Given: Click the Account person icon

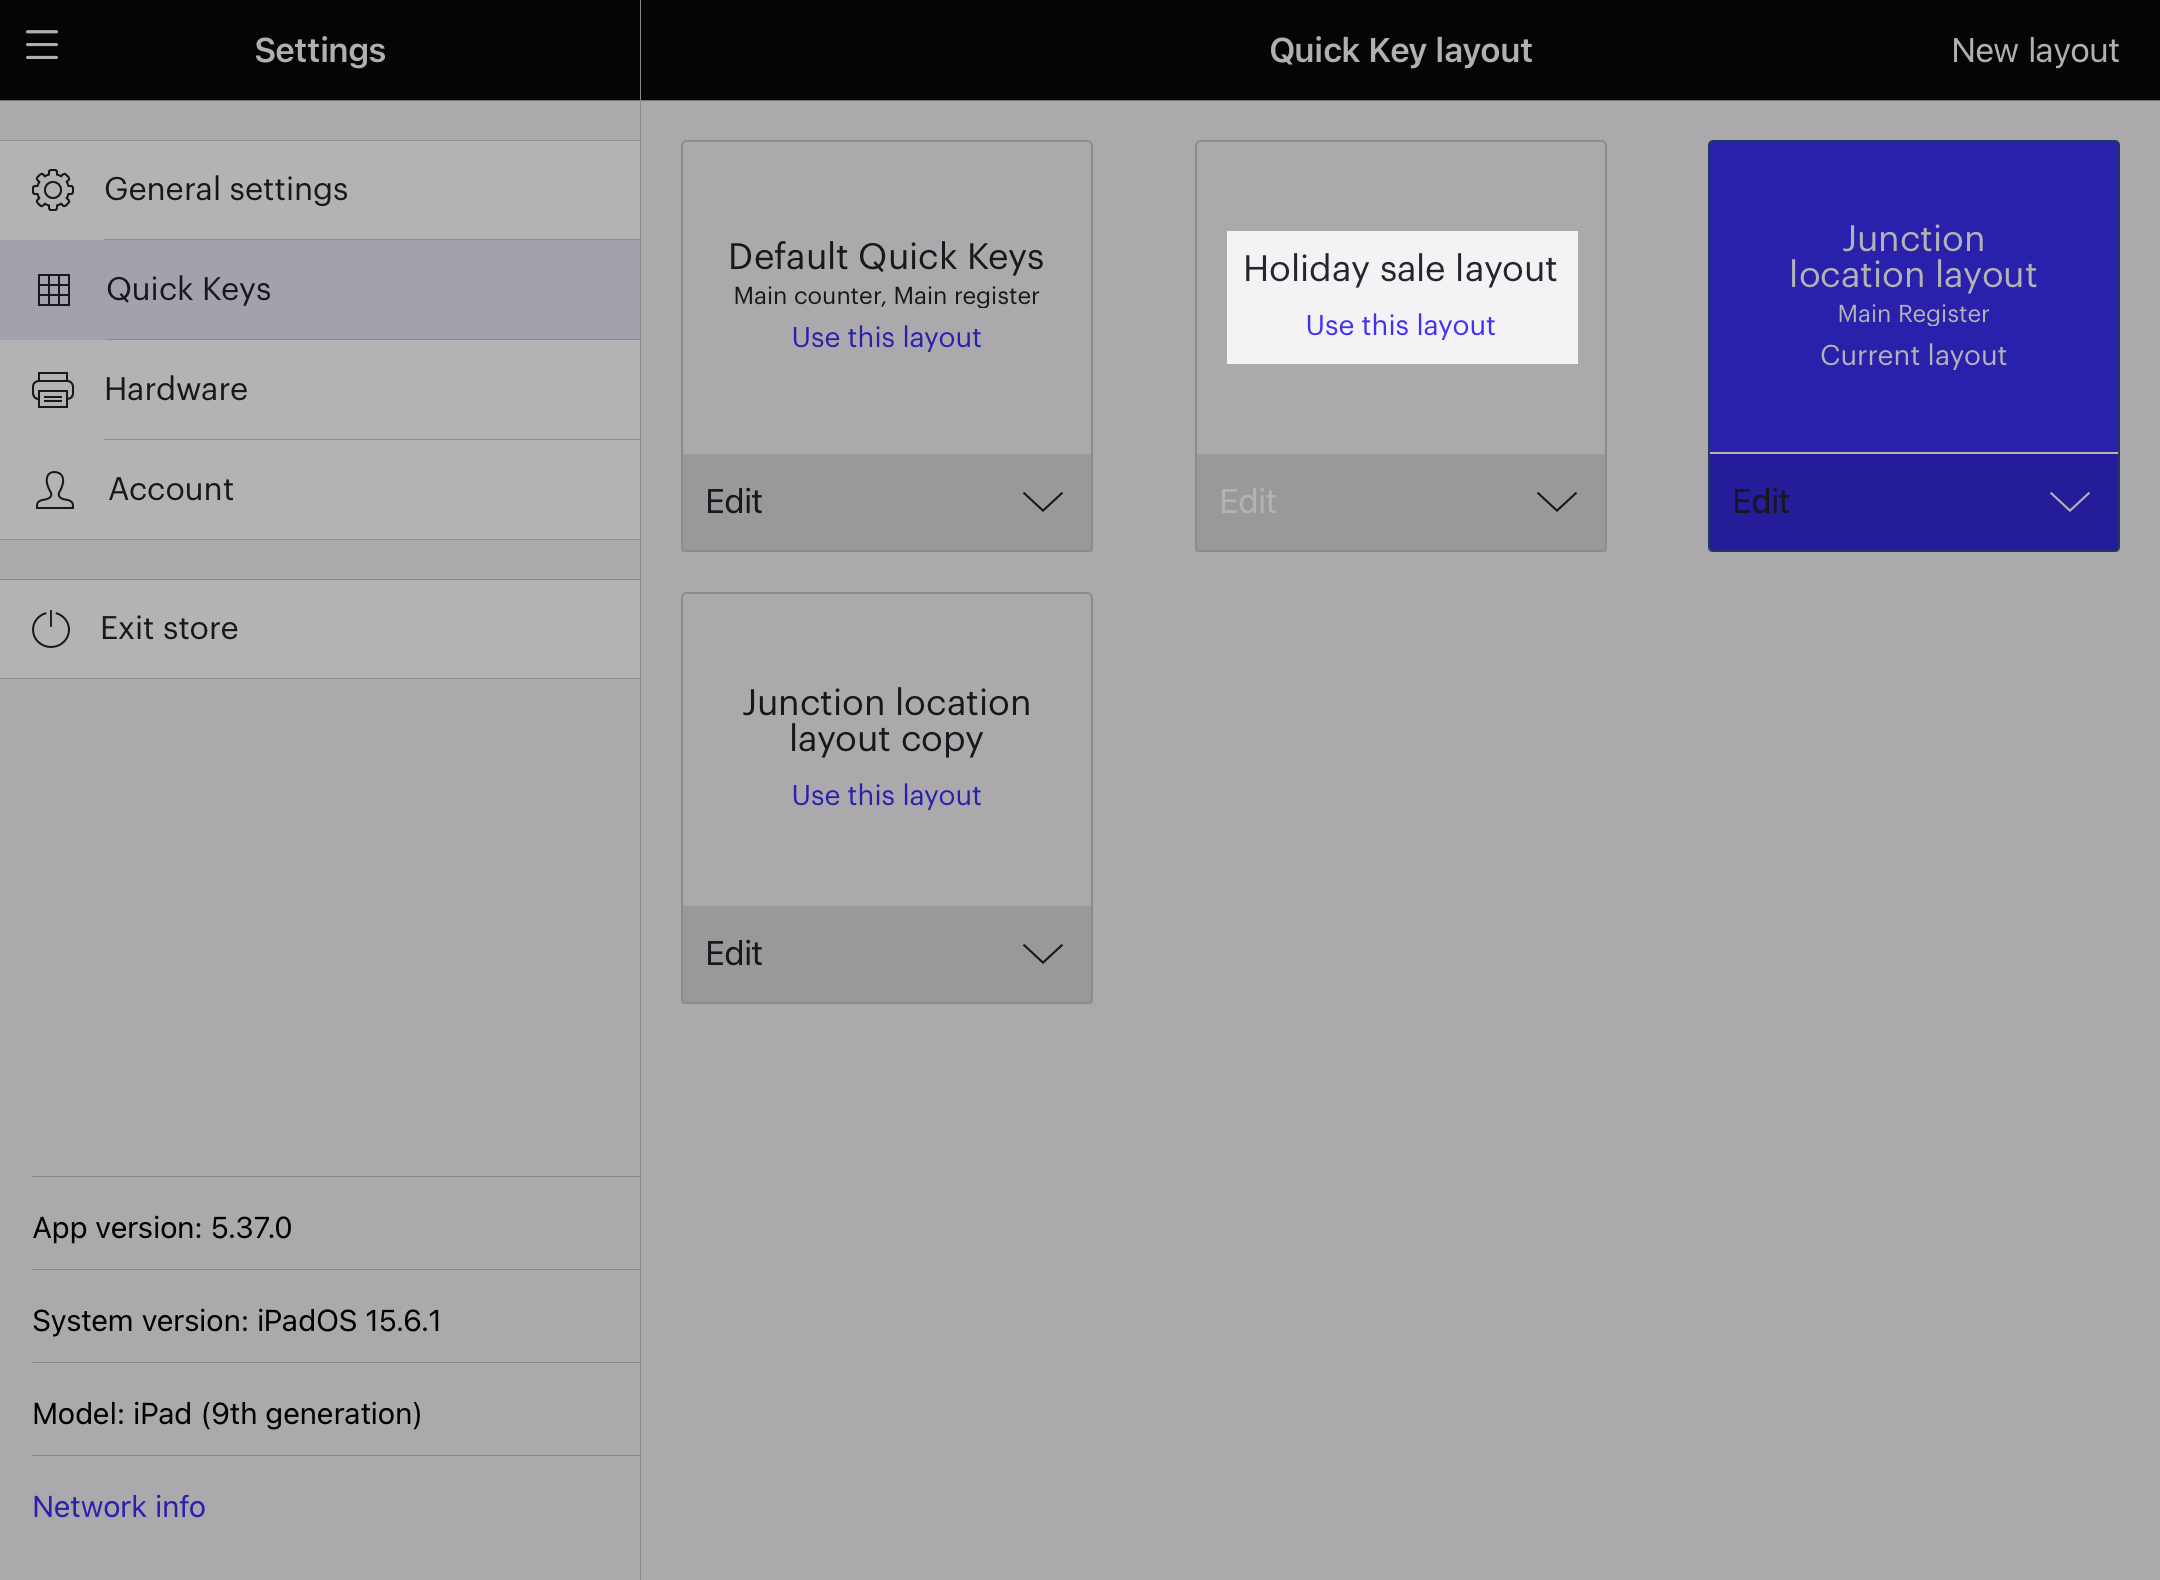Looking at the screenshot, I should click(54, 490).
